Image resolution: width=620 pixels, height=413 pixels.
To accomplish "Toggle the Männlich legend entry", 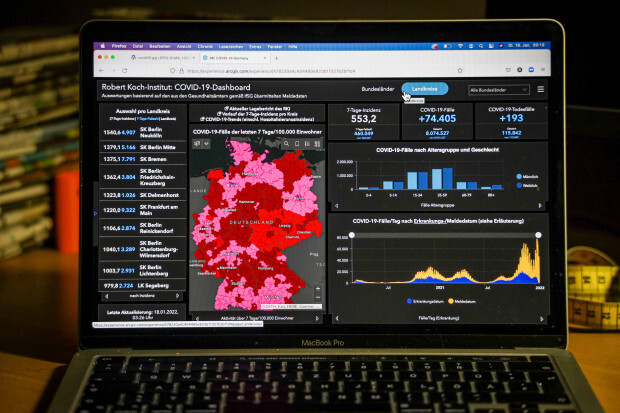I will click(x=530, y=177).
